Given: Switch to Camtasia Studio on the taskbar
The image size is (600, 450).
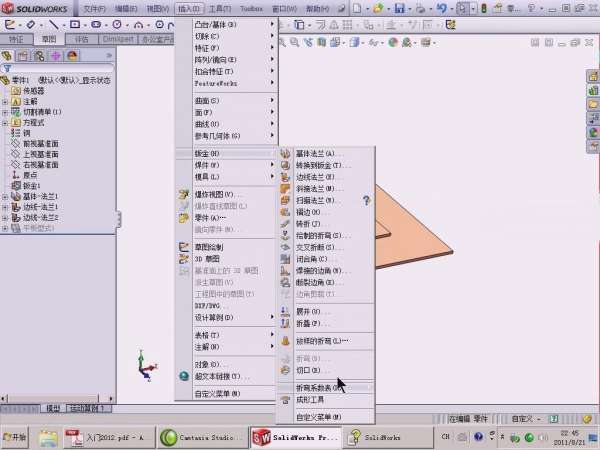Looking at the screenshot, I should 202,437.
